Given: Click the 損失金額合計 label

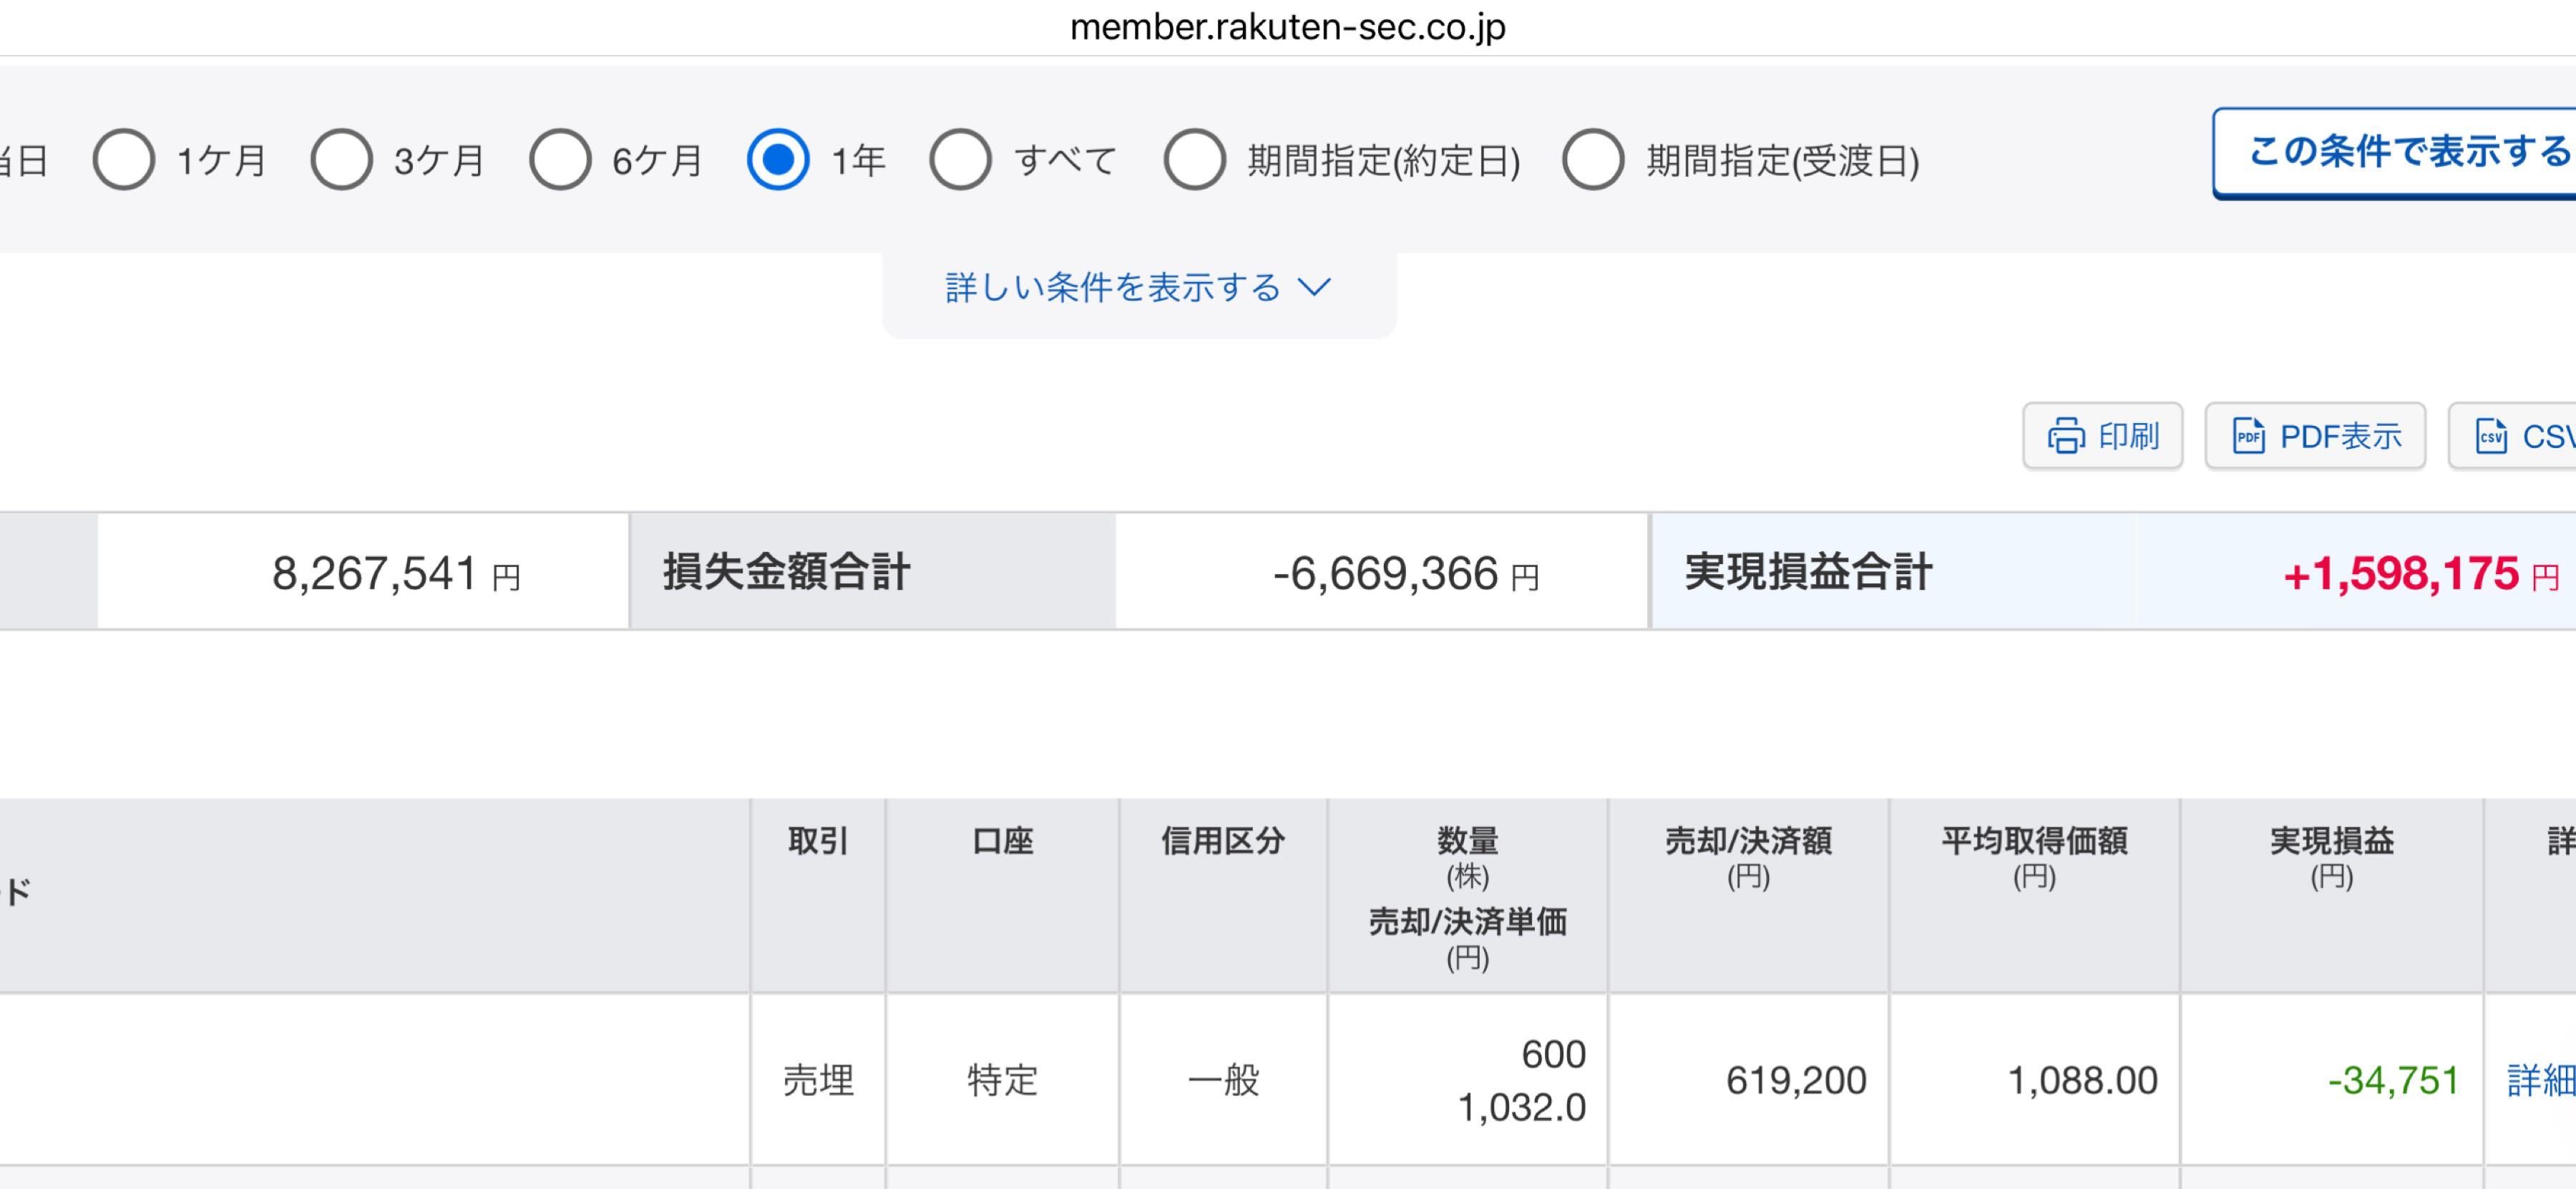Looking at the screenshot, I should [787, 572].
